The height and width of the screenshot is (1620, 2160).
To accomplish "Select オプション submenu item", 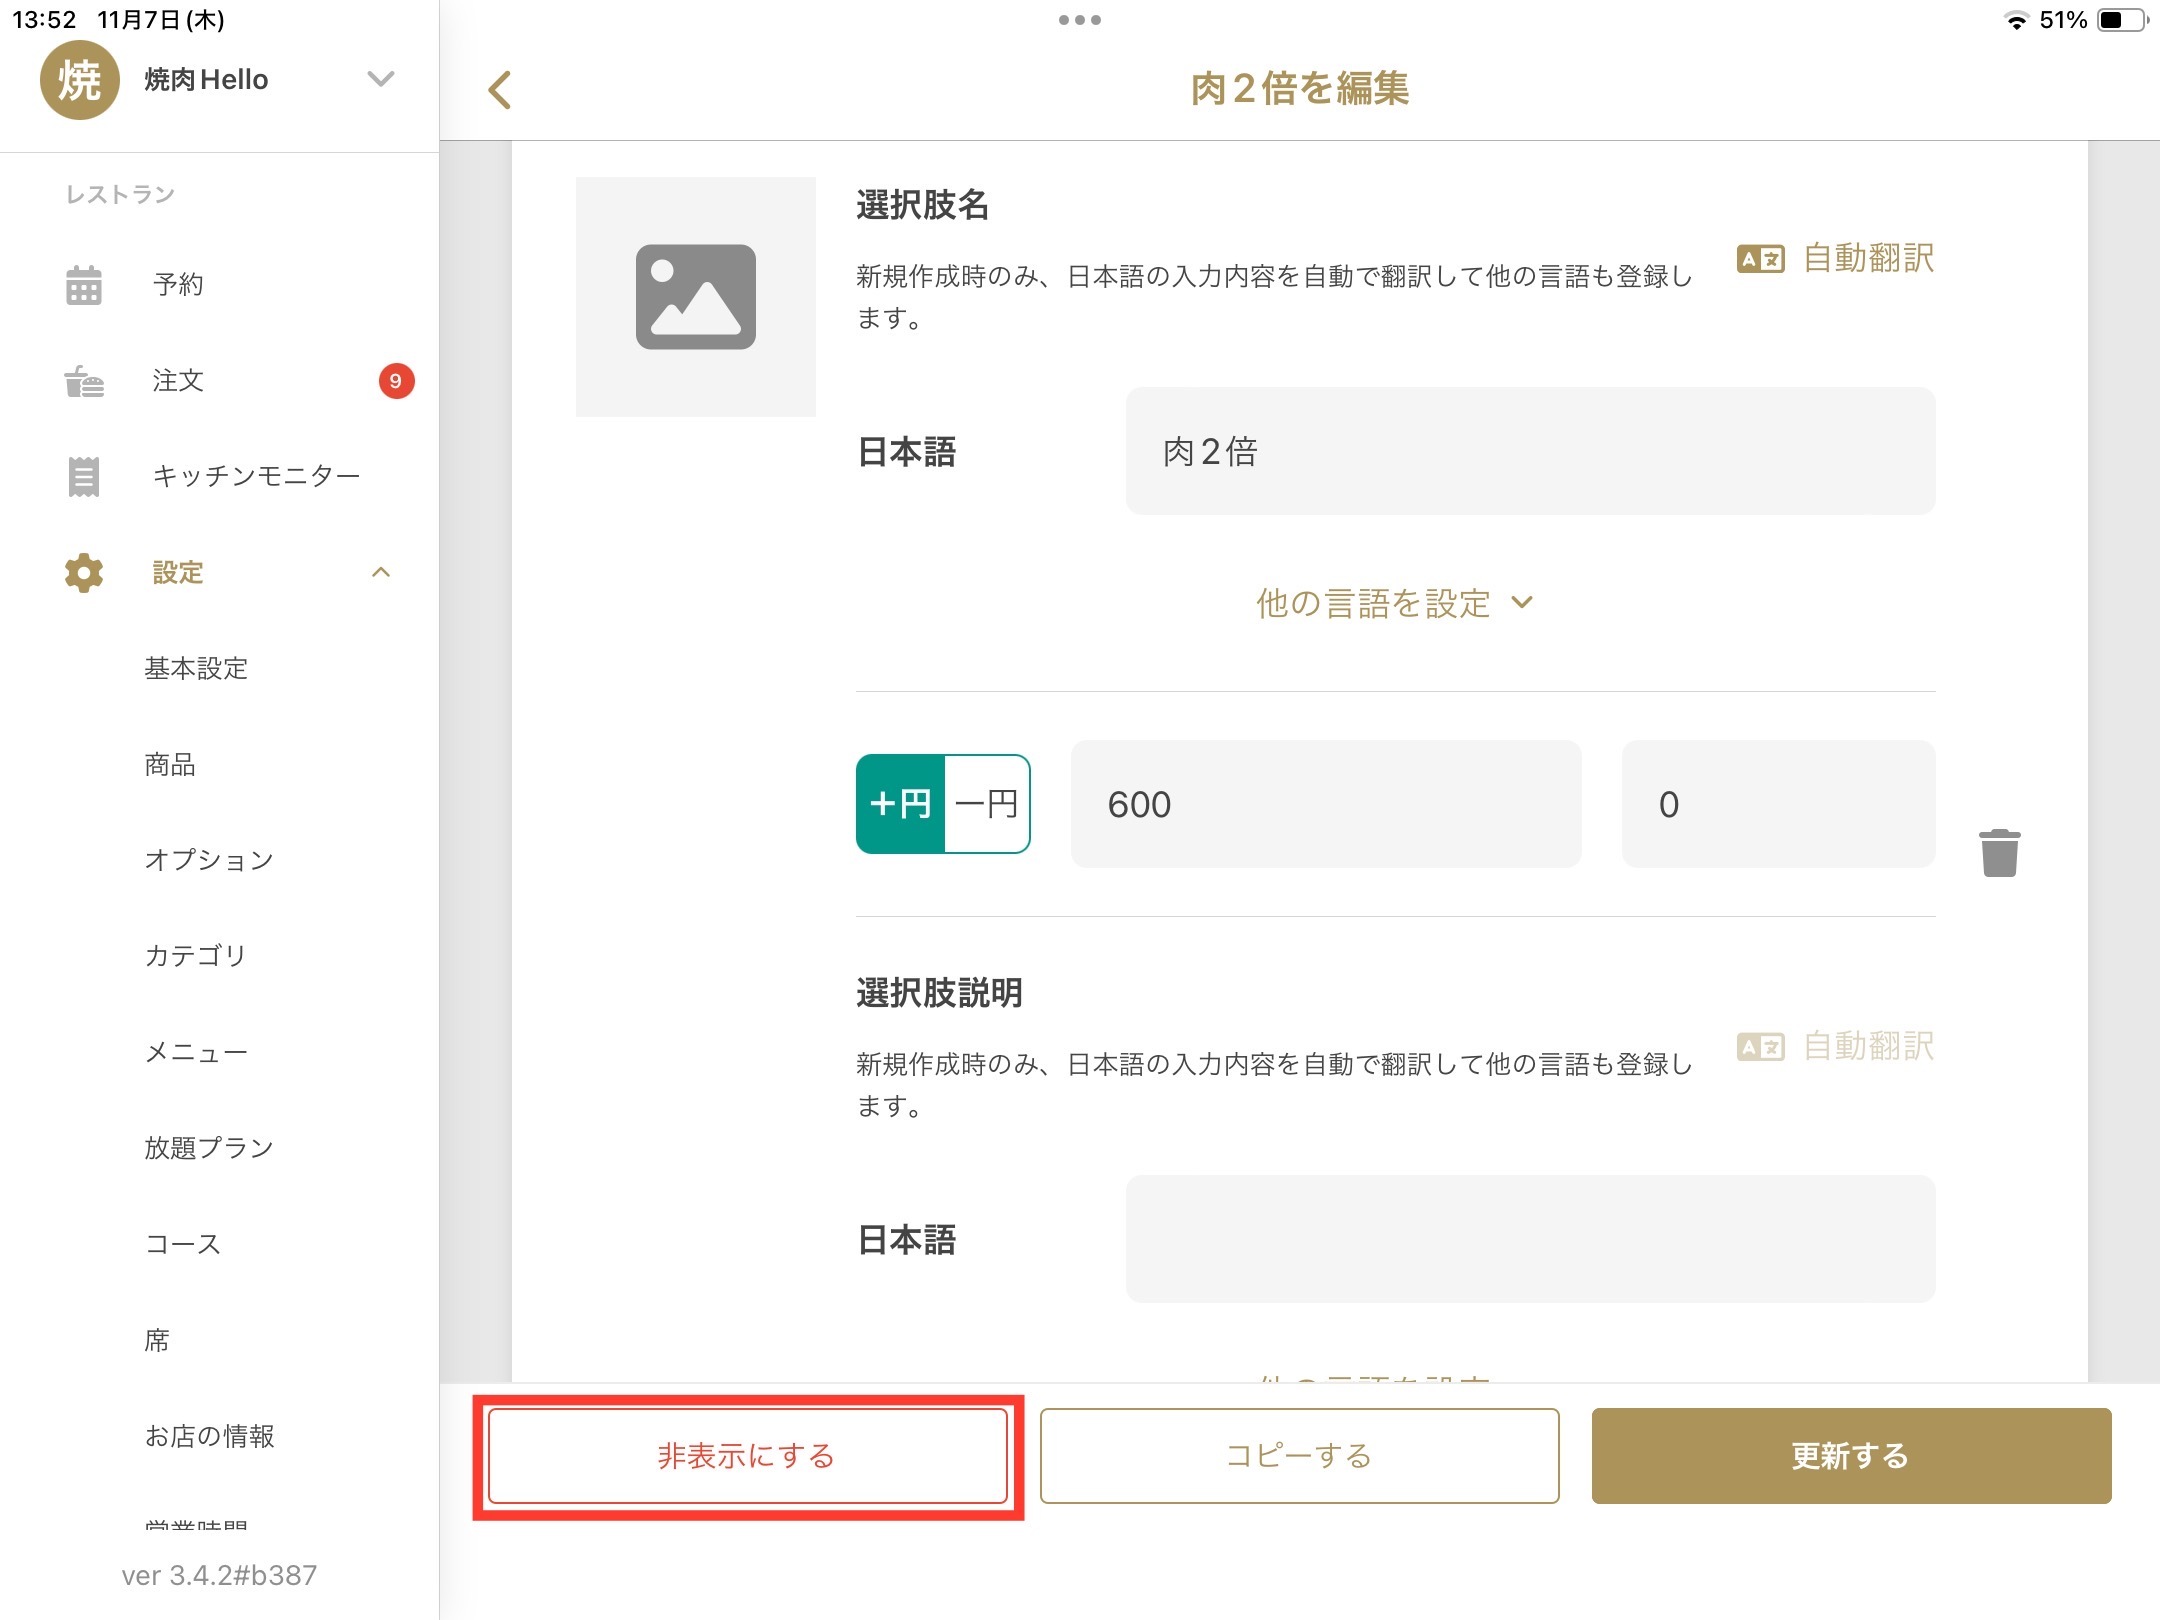I will coord(209,860).
